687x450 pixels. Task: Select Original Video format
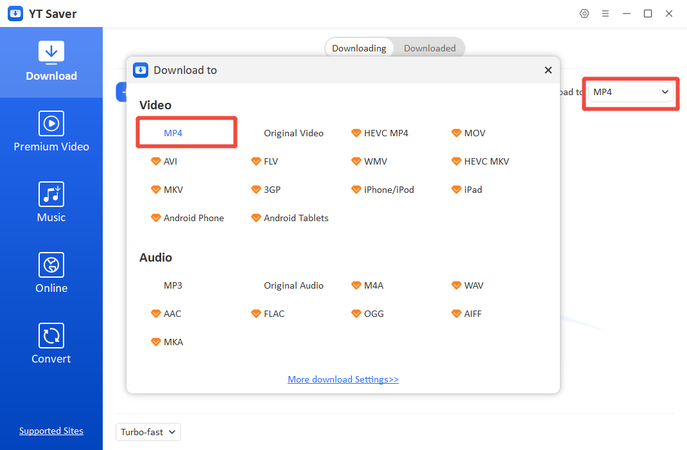click(294, 133)
